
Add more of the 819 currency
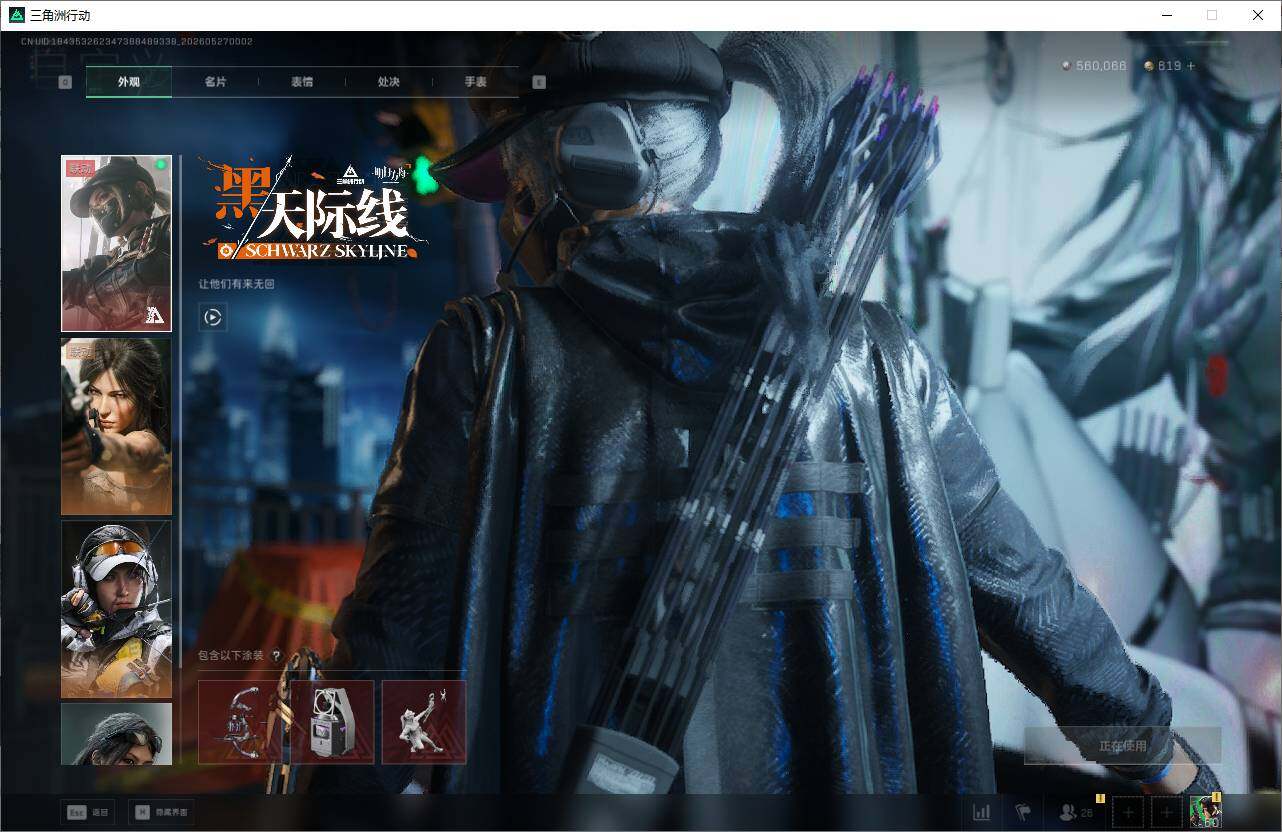point(1190,66)
